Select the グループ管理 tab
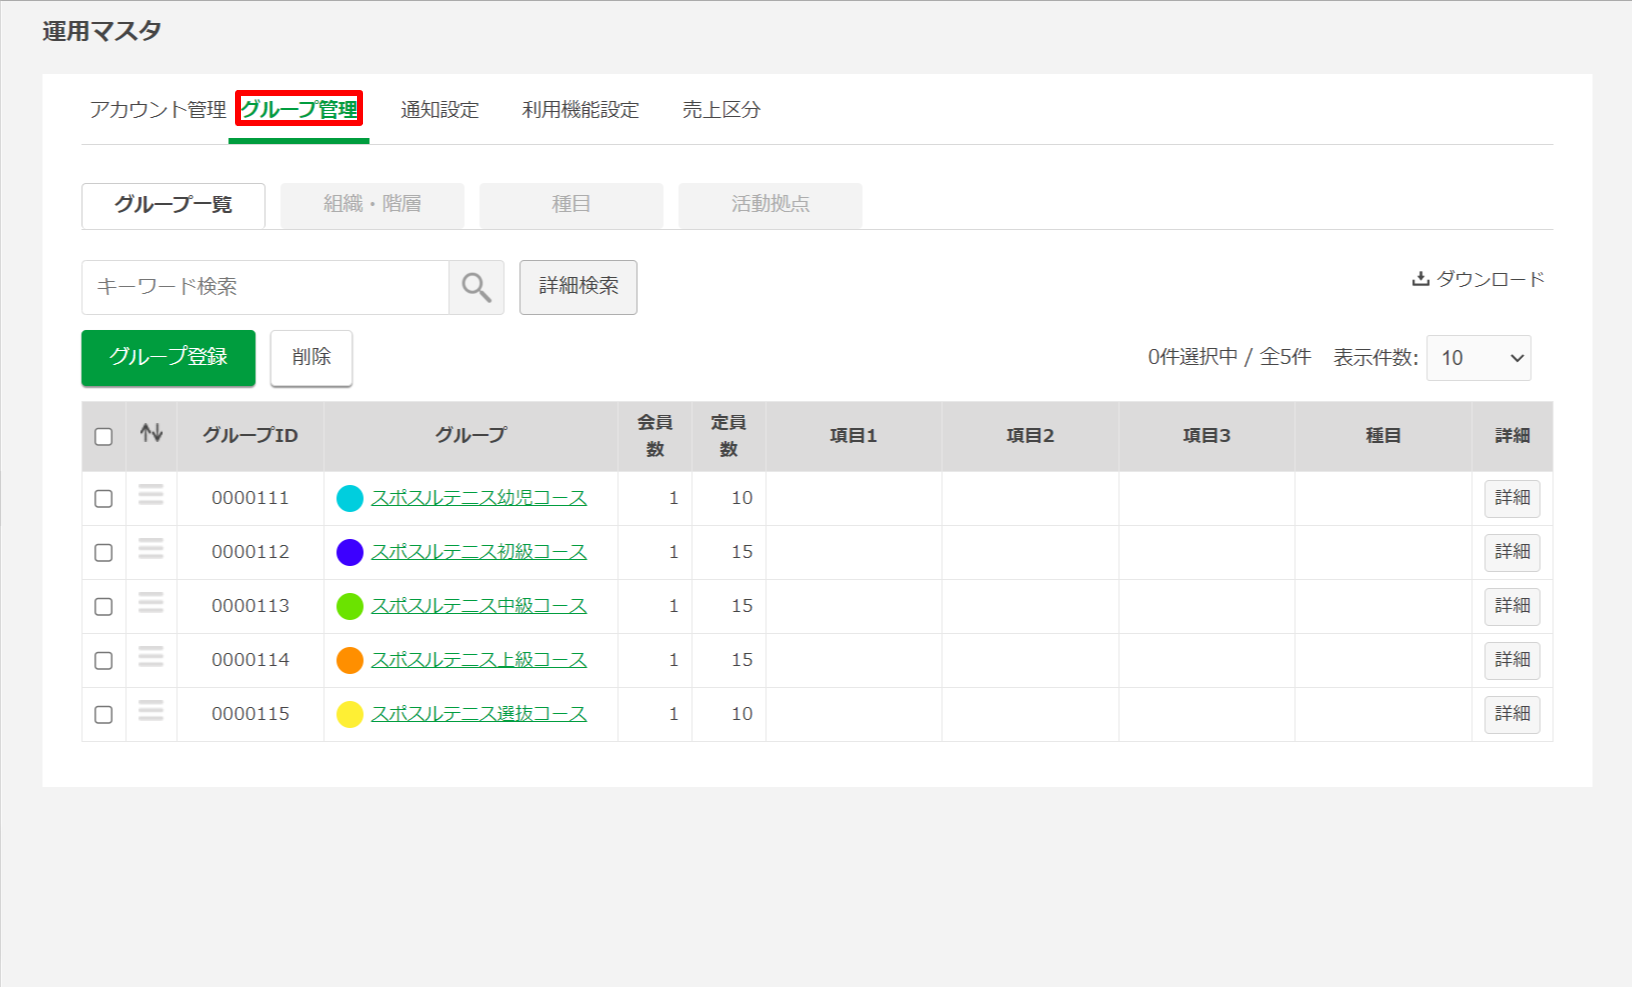This screenshot has height=987, width=1632. coord(299,109)
